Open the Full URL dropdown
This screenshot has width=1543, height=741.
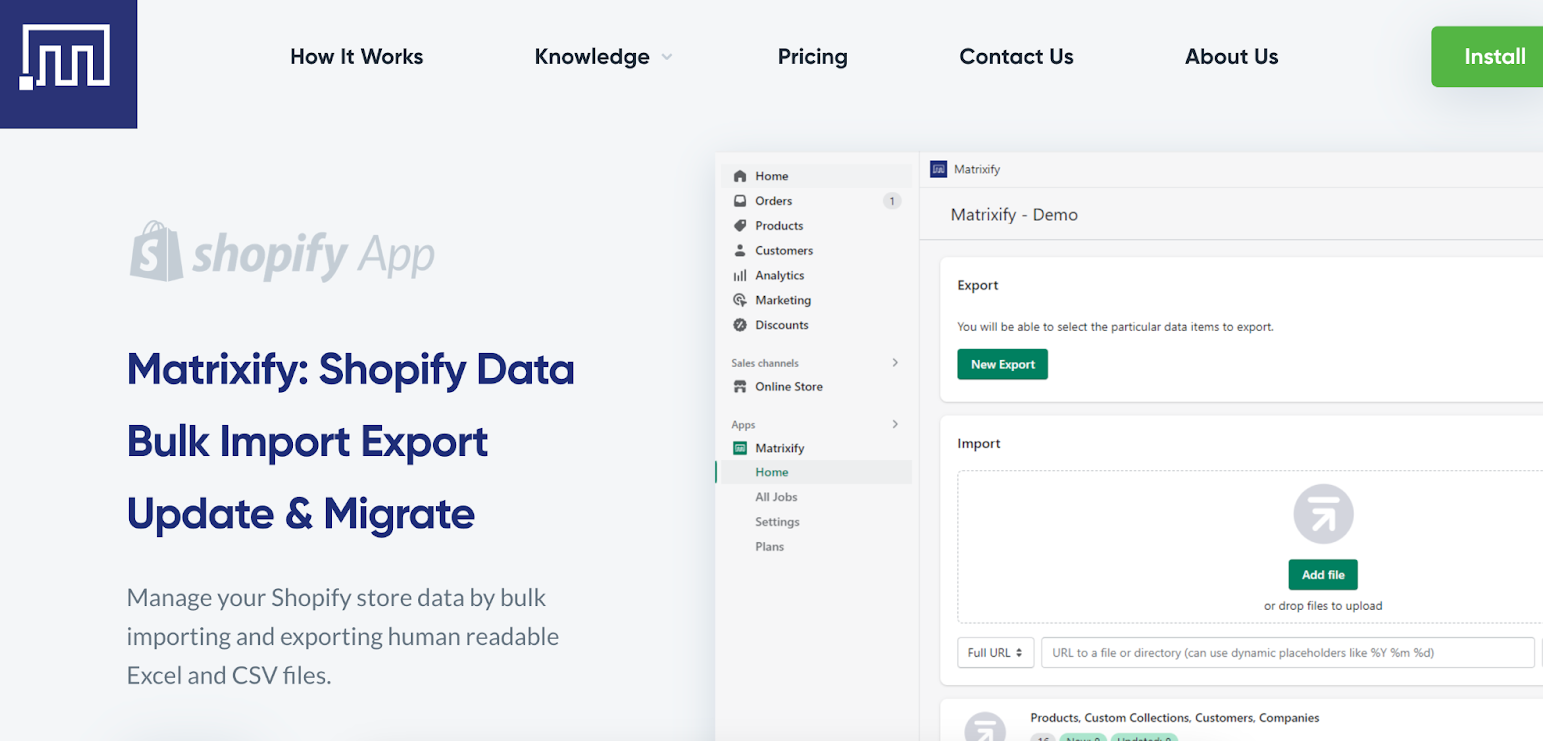pyautogui.click(x=995, y=652)
